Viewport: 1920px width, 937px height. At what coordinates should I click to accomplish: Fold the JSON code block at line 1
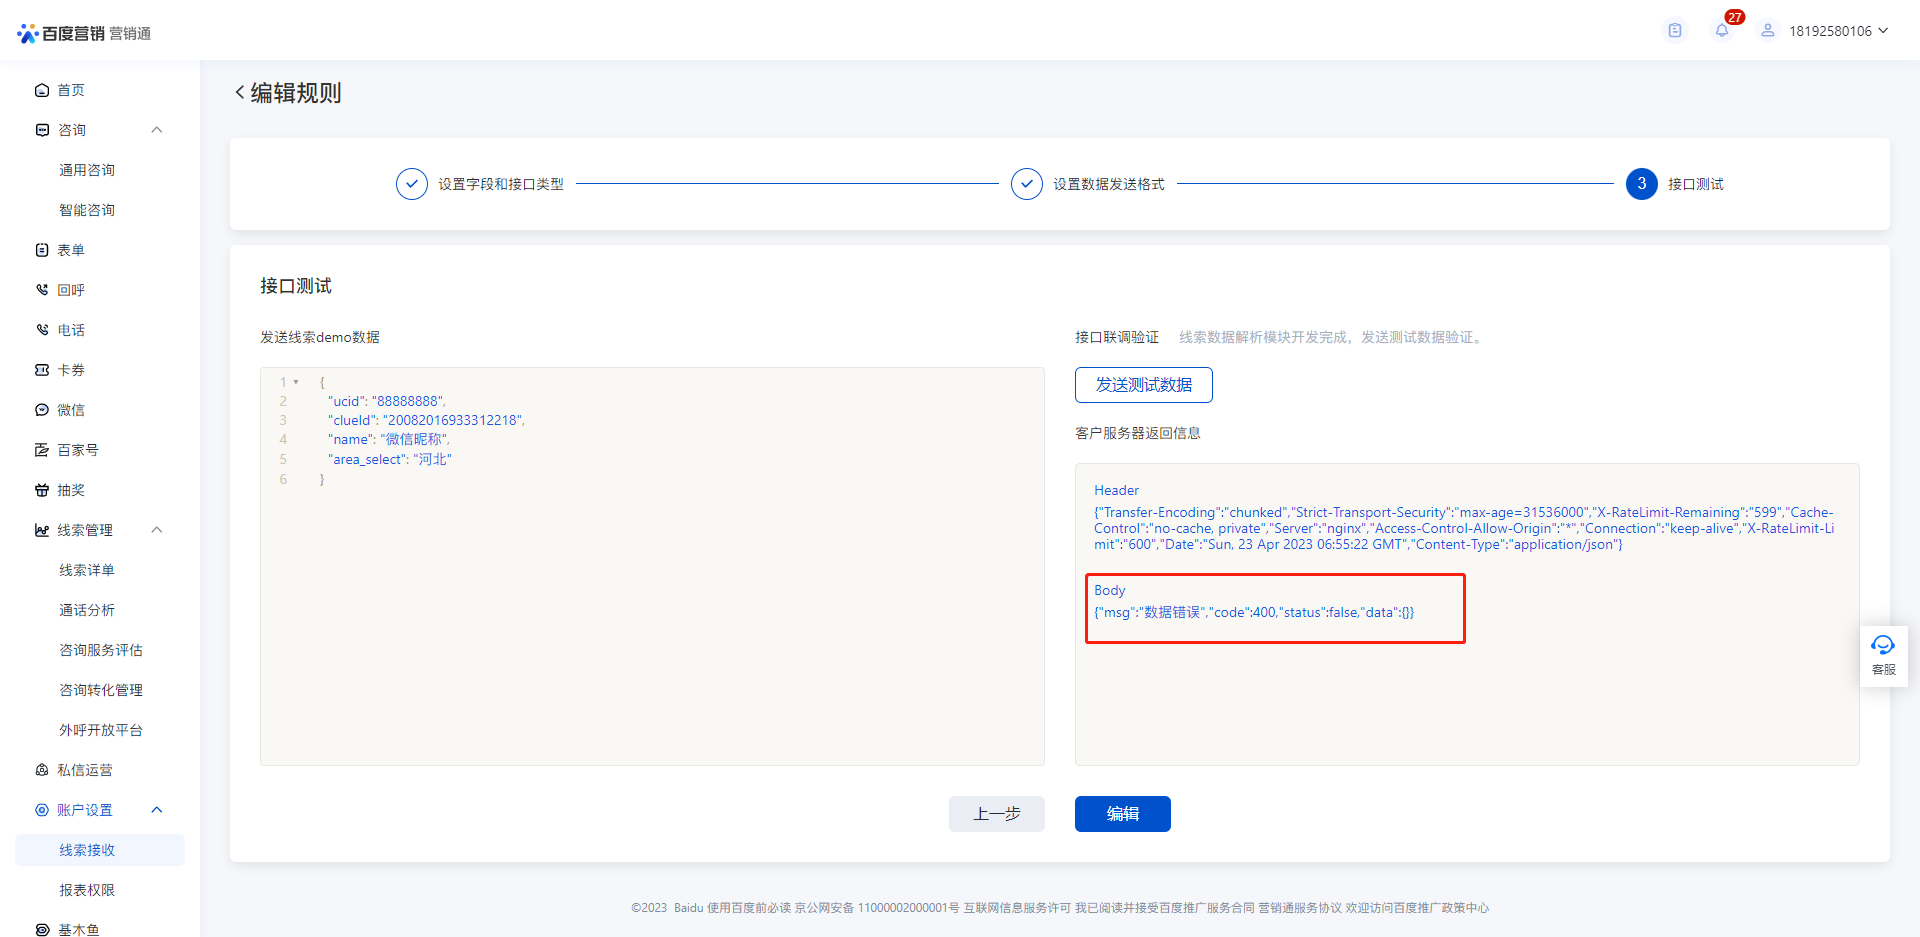(x=296, y=382)
